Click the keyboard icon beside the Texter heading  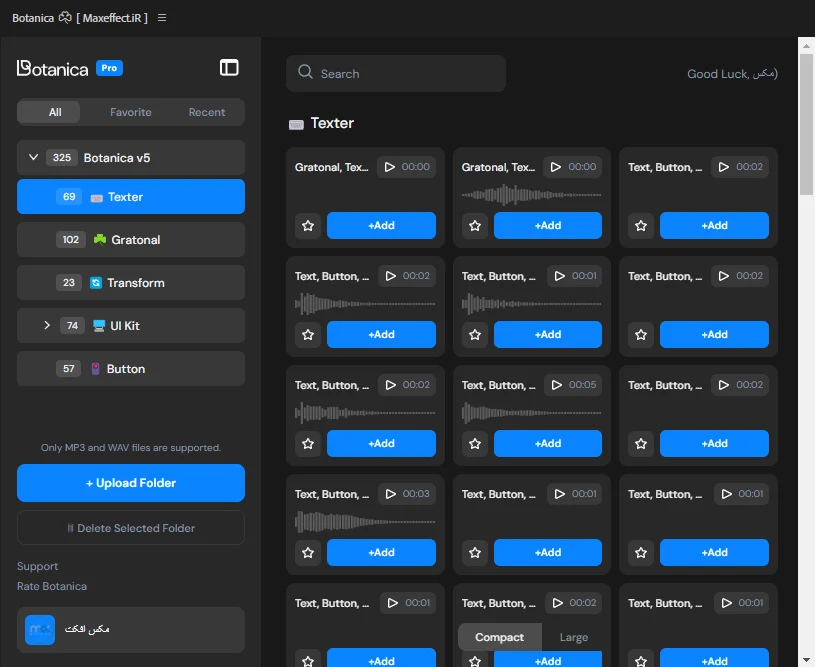(296, 124)
